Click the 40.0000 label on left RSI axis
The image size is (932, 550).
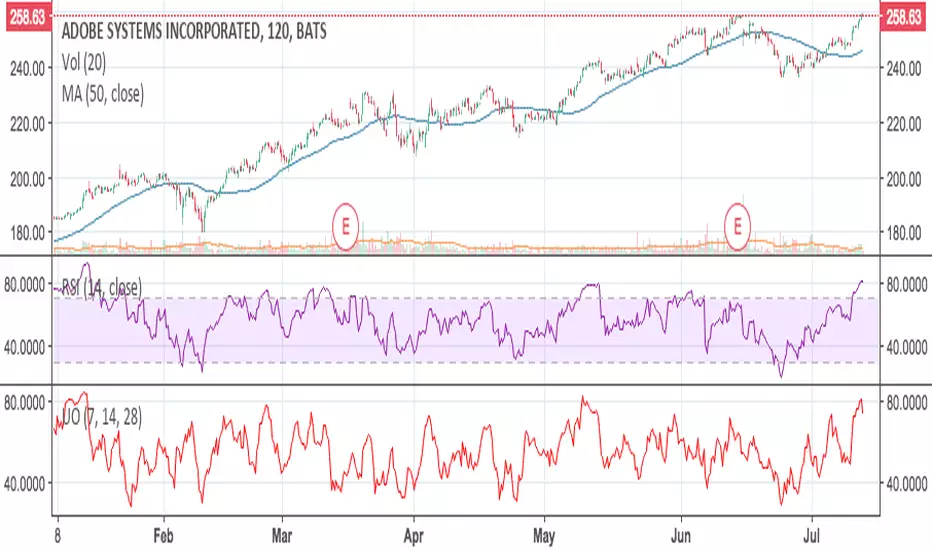pyautogui.click(x=24, y=347)
